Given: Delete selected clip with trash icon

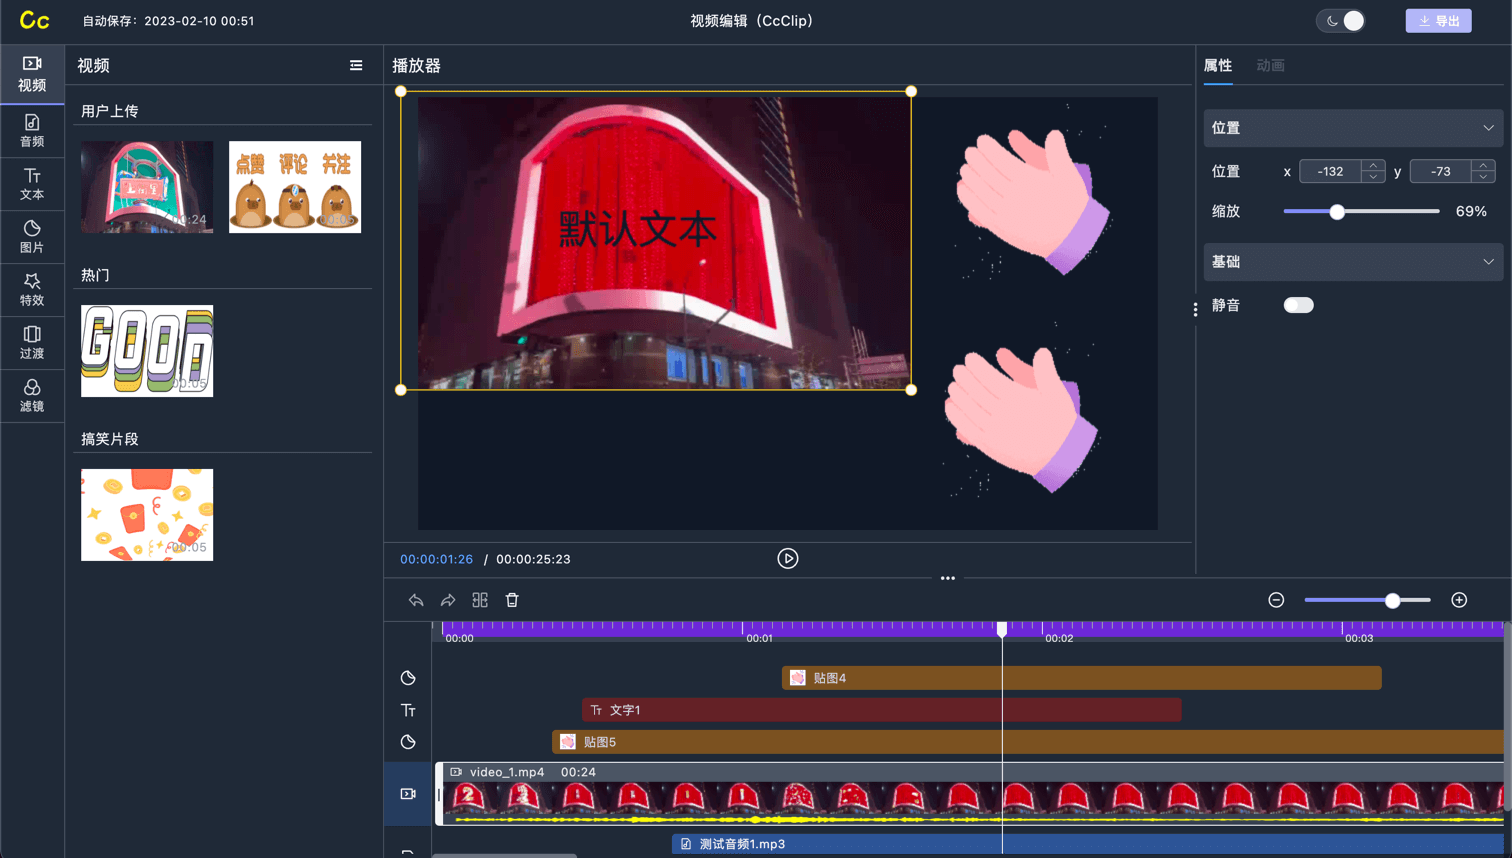Looking at the screenshot, I should [x=512, y=600].
